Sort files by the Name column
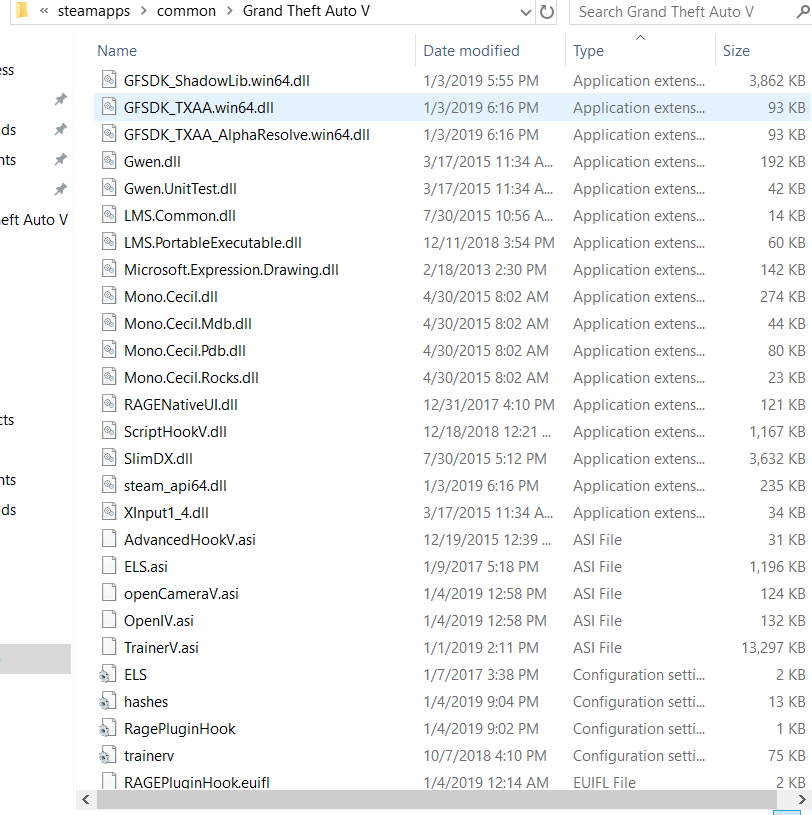Screen dimensions: 812x815 pos(117,50)
